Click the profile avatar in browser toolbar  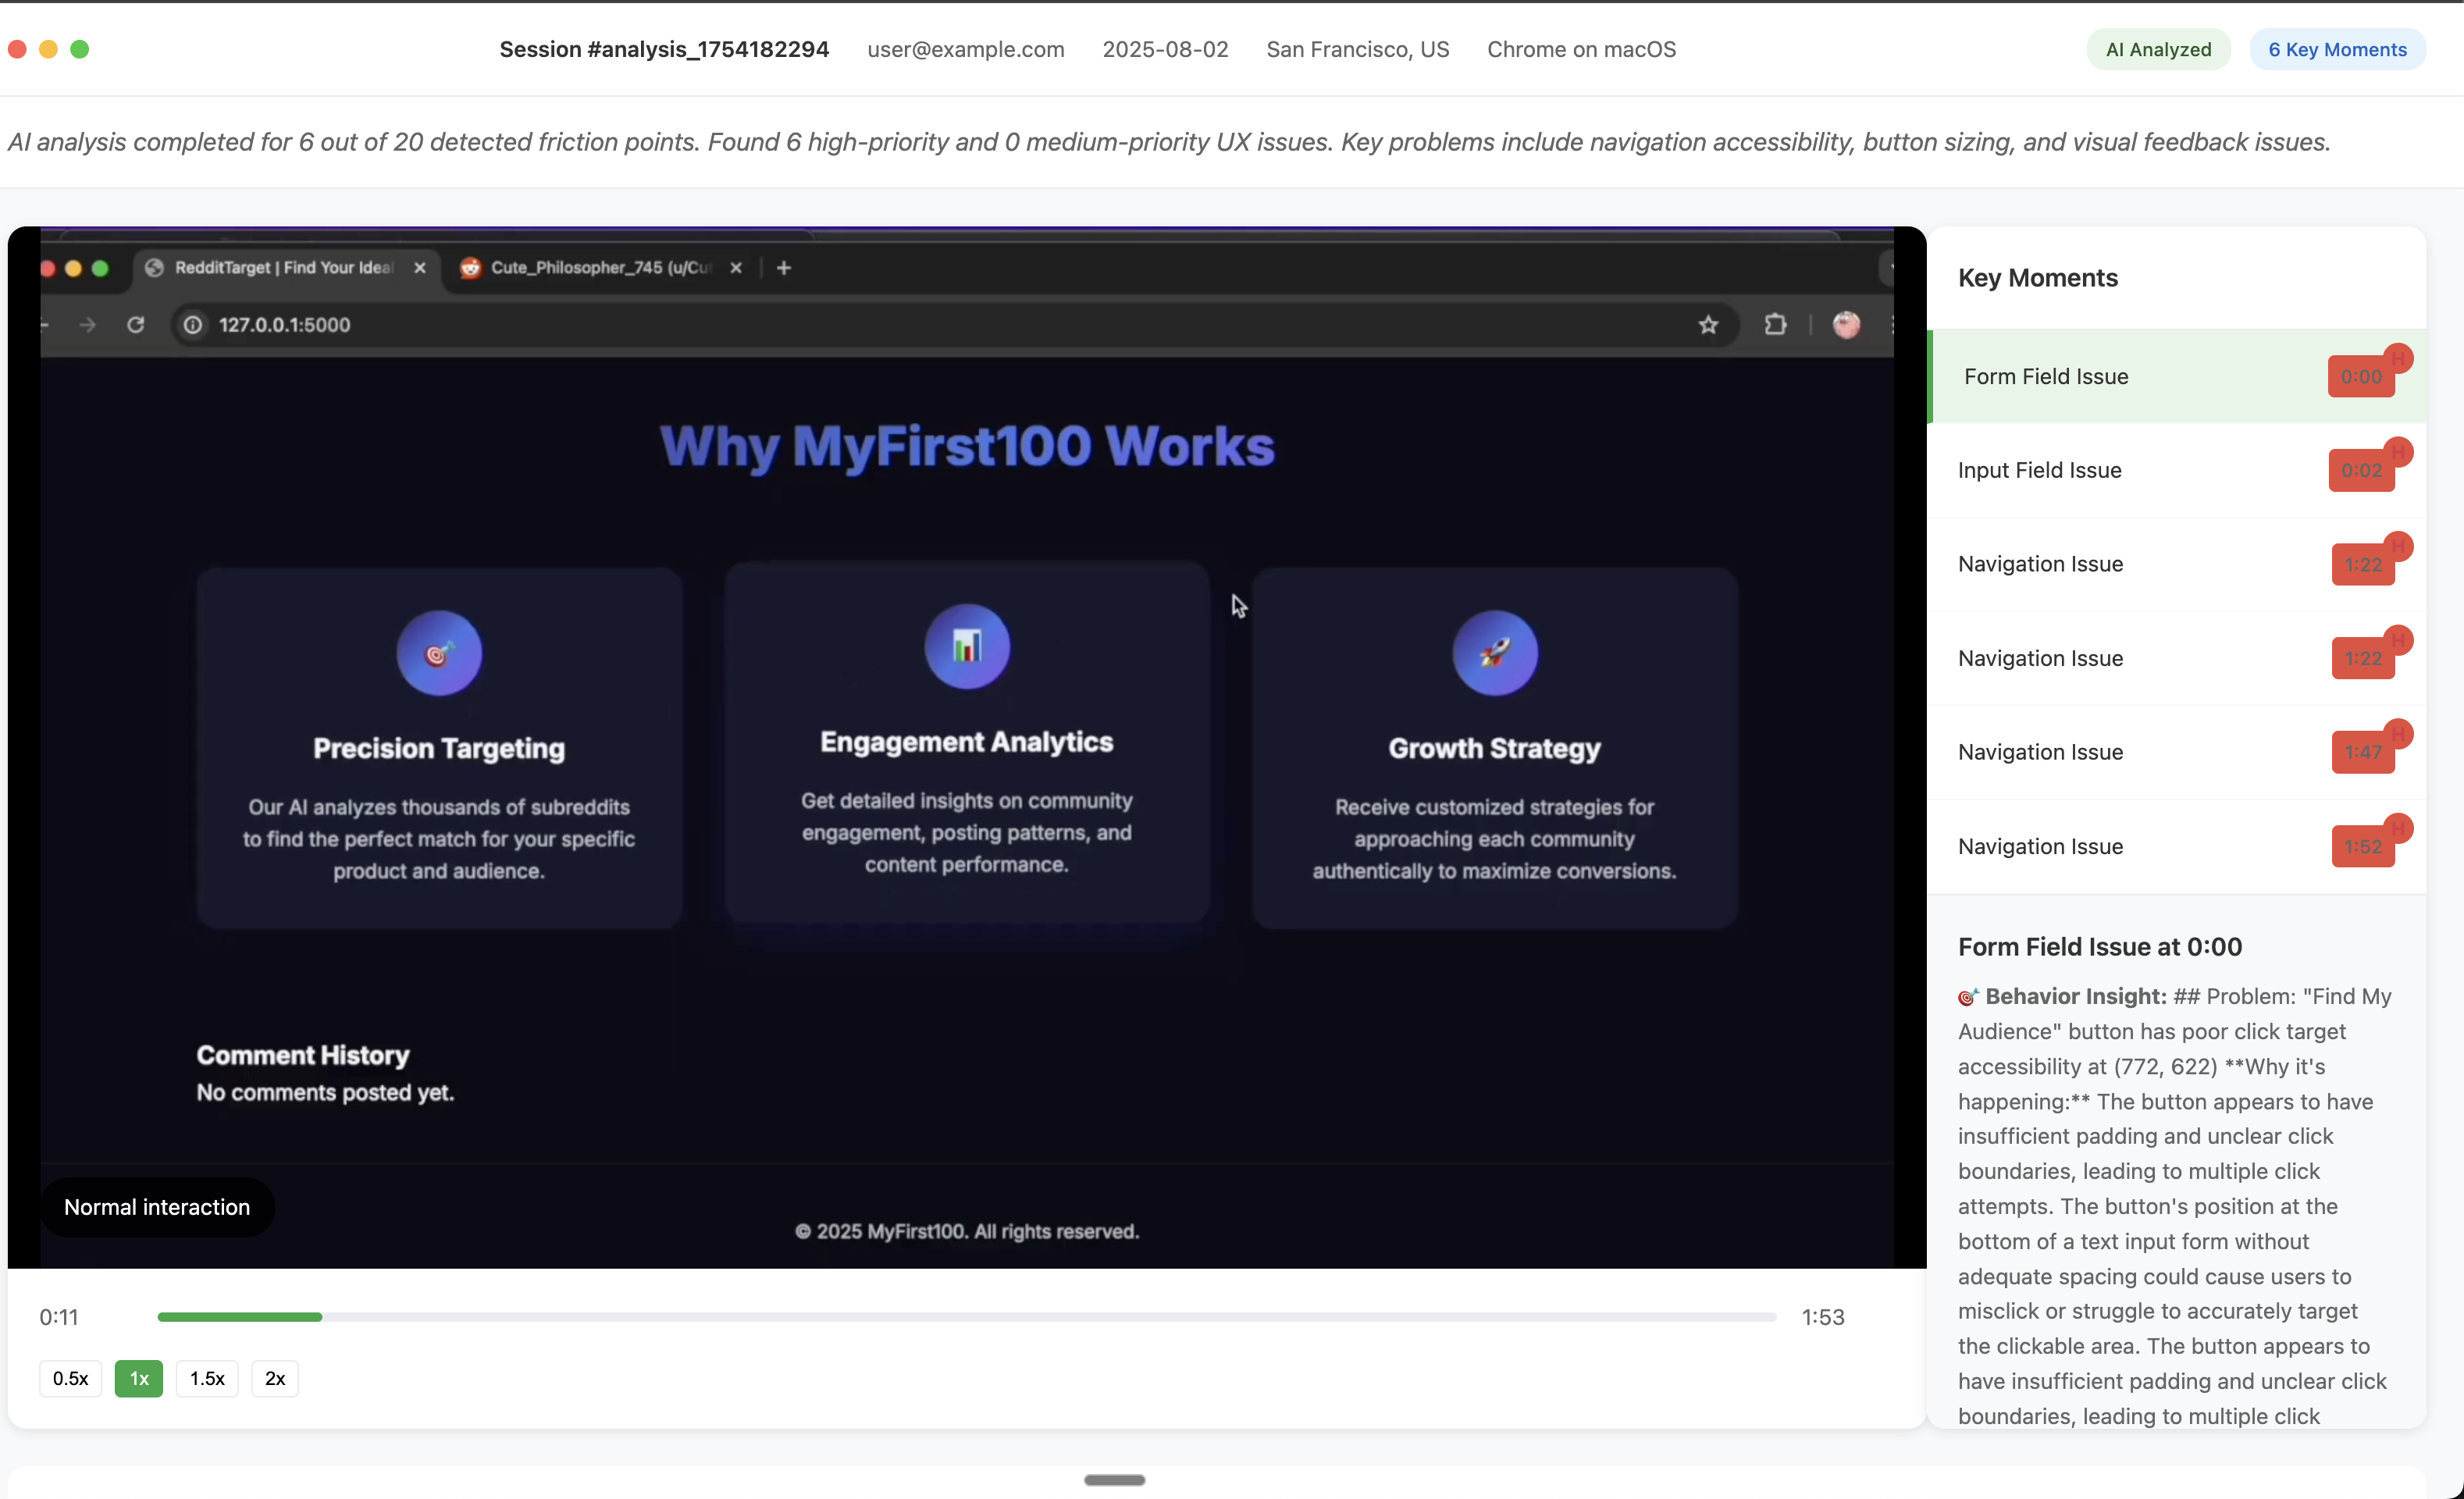[x=1846, y=324]
